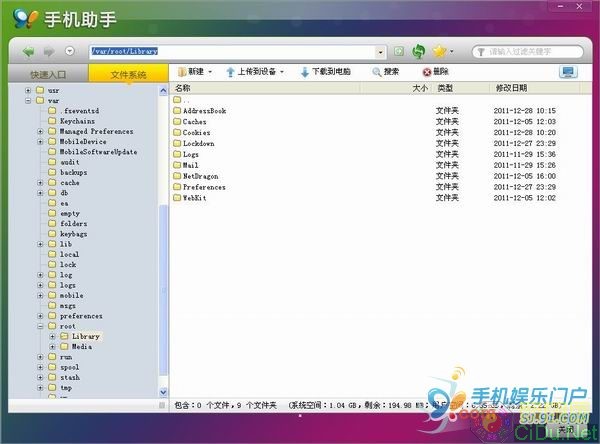Click the filter keyword search field
This screenshot has width=600, height=444.
[530, 51]
